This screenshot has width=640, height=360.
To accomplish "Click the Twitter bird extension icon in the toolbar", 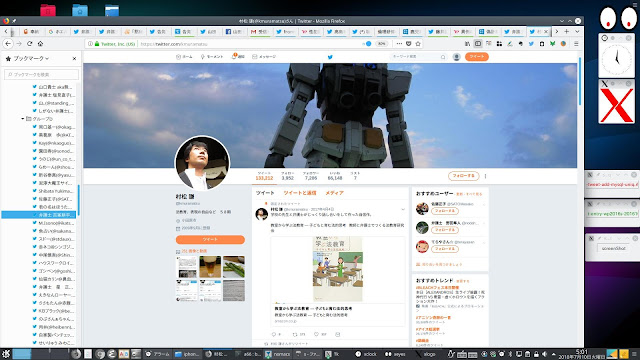I will point(531,44).
